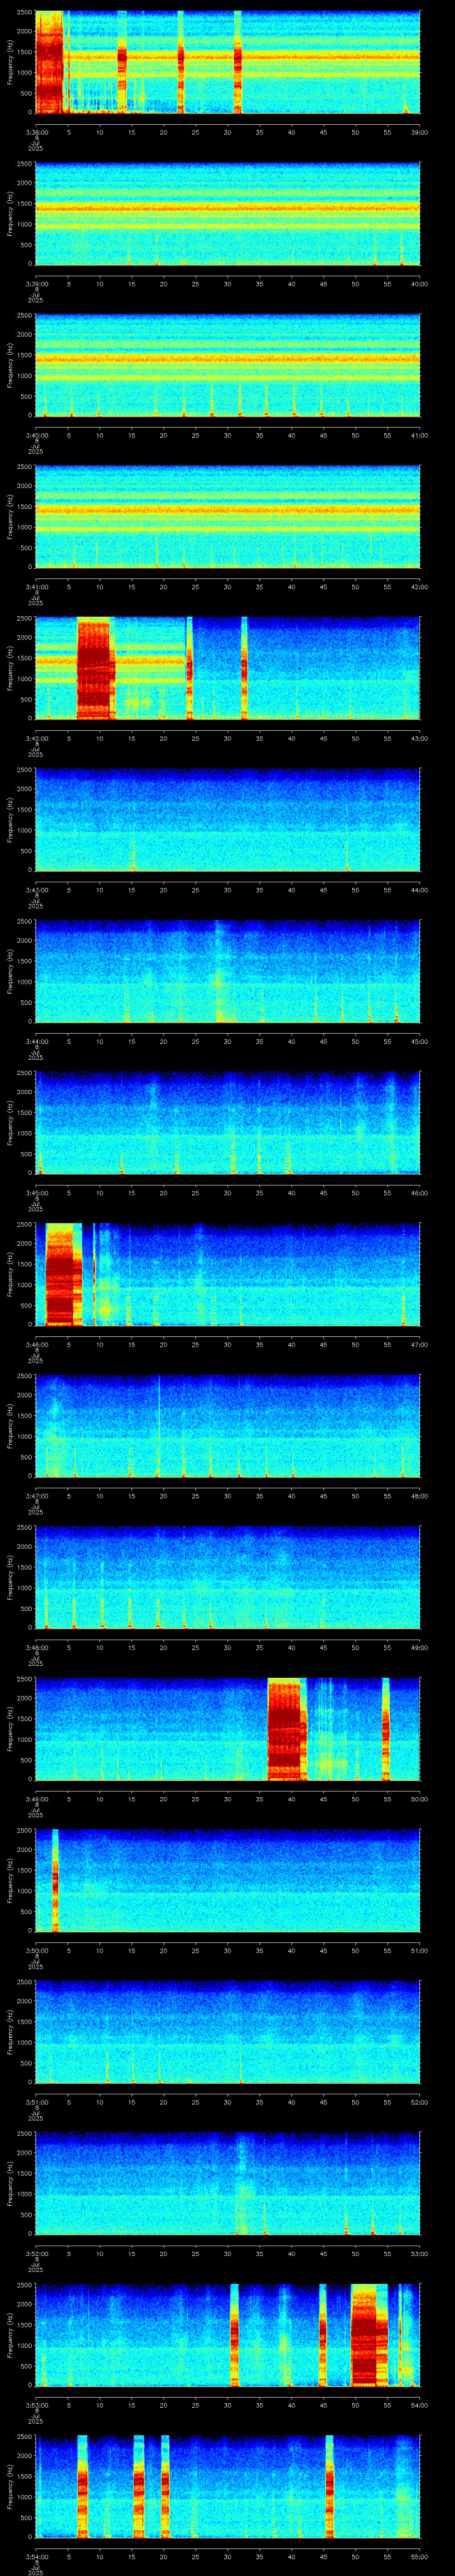This screenshot has width=455, height=2576.
Task: Select the spectrogram panel starting at 3:43:00
Action: point(227,820)
